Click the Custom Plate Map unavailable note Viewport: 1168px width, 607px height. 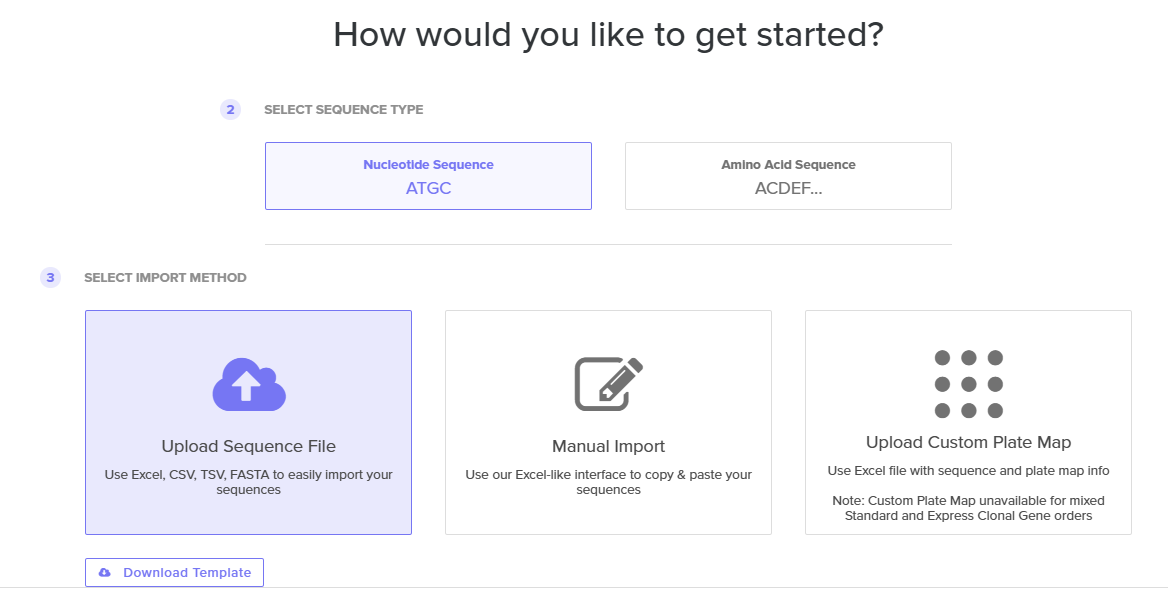968,508
